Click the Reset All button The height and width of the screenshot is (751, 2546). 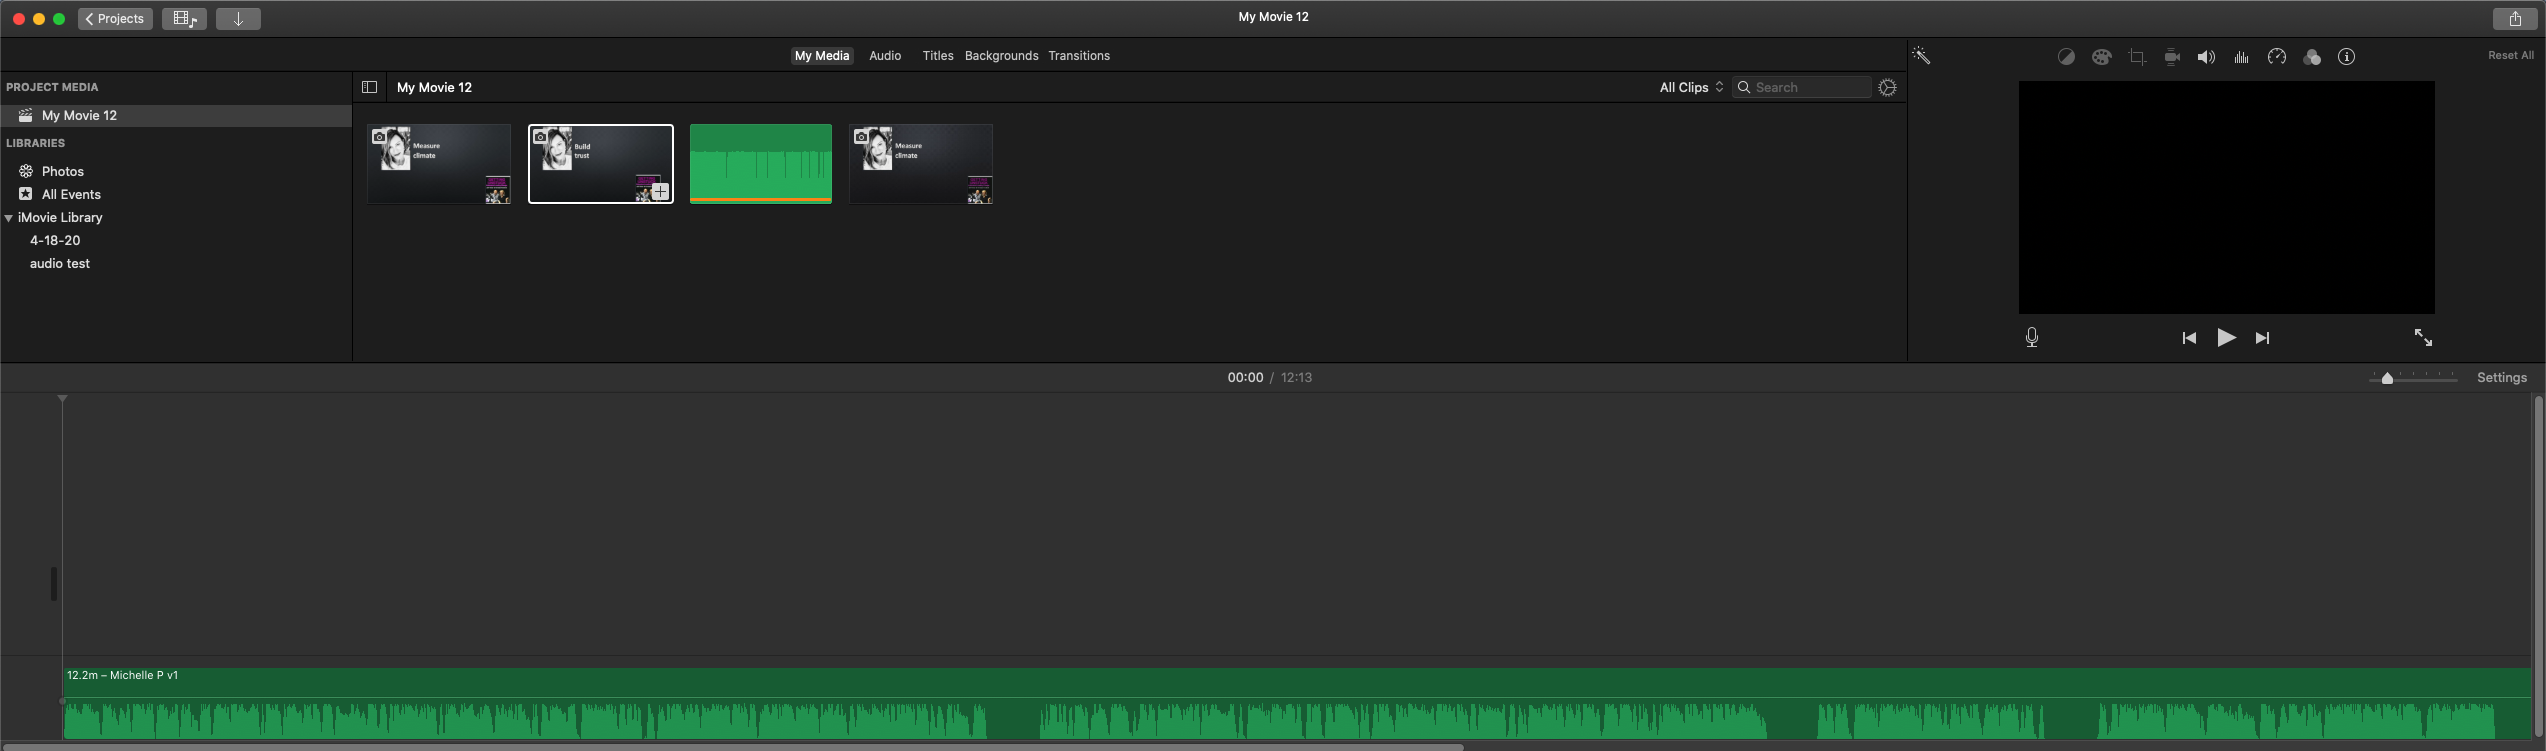pyautogui.click(x=2511, y=56)
